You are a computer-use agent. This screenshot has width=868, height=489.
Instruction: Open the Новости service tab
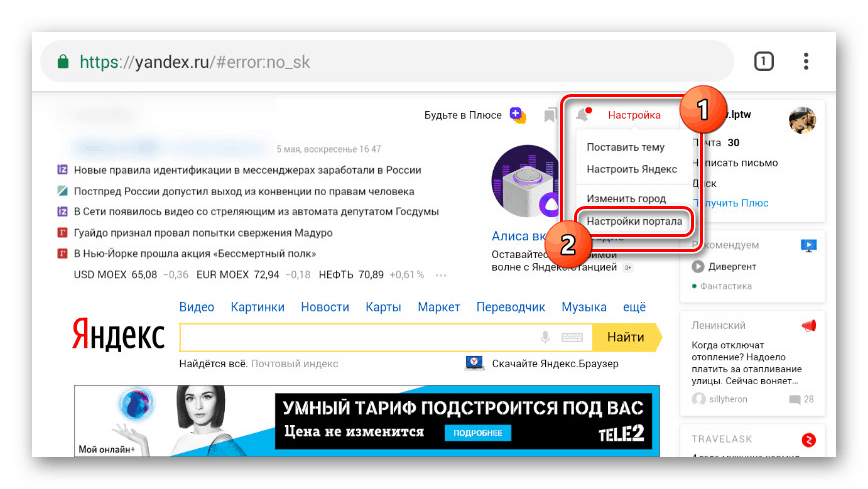pyautogui.click(x=325, y=307)
